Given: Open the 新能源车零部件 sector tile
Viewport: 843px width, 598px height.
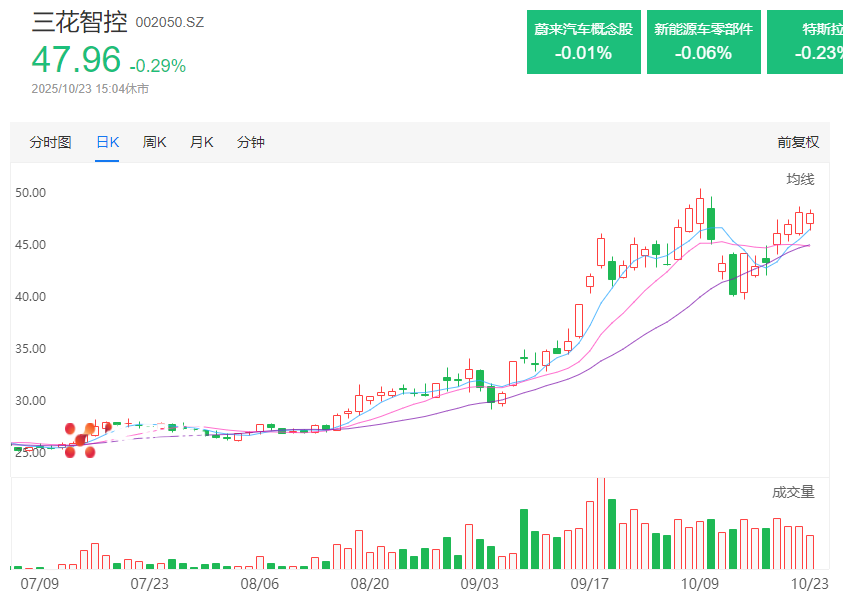Looking at the screenshot, I should click(x=703, y=42).
